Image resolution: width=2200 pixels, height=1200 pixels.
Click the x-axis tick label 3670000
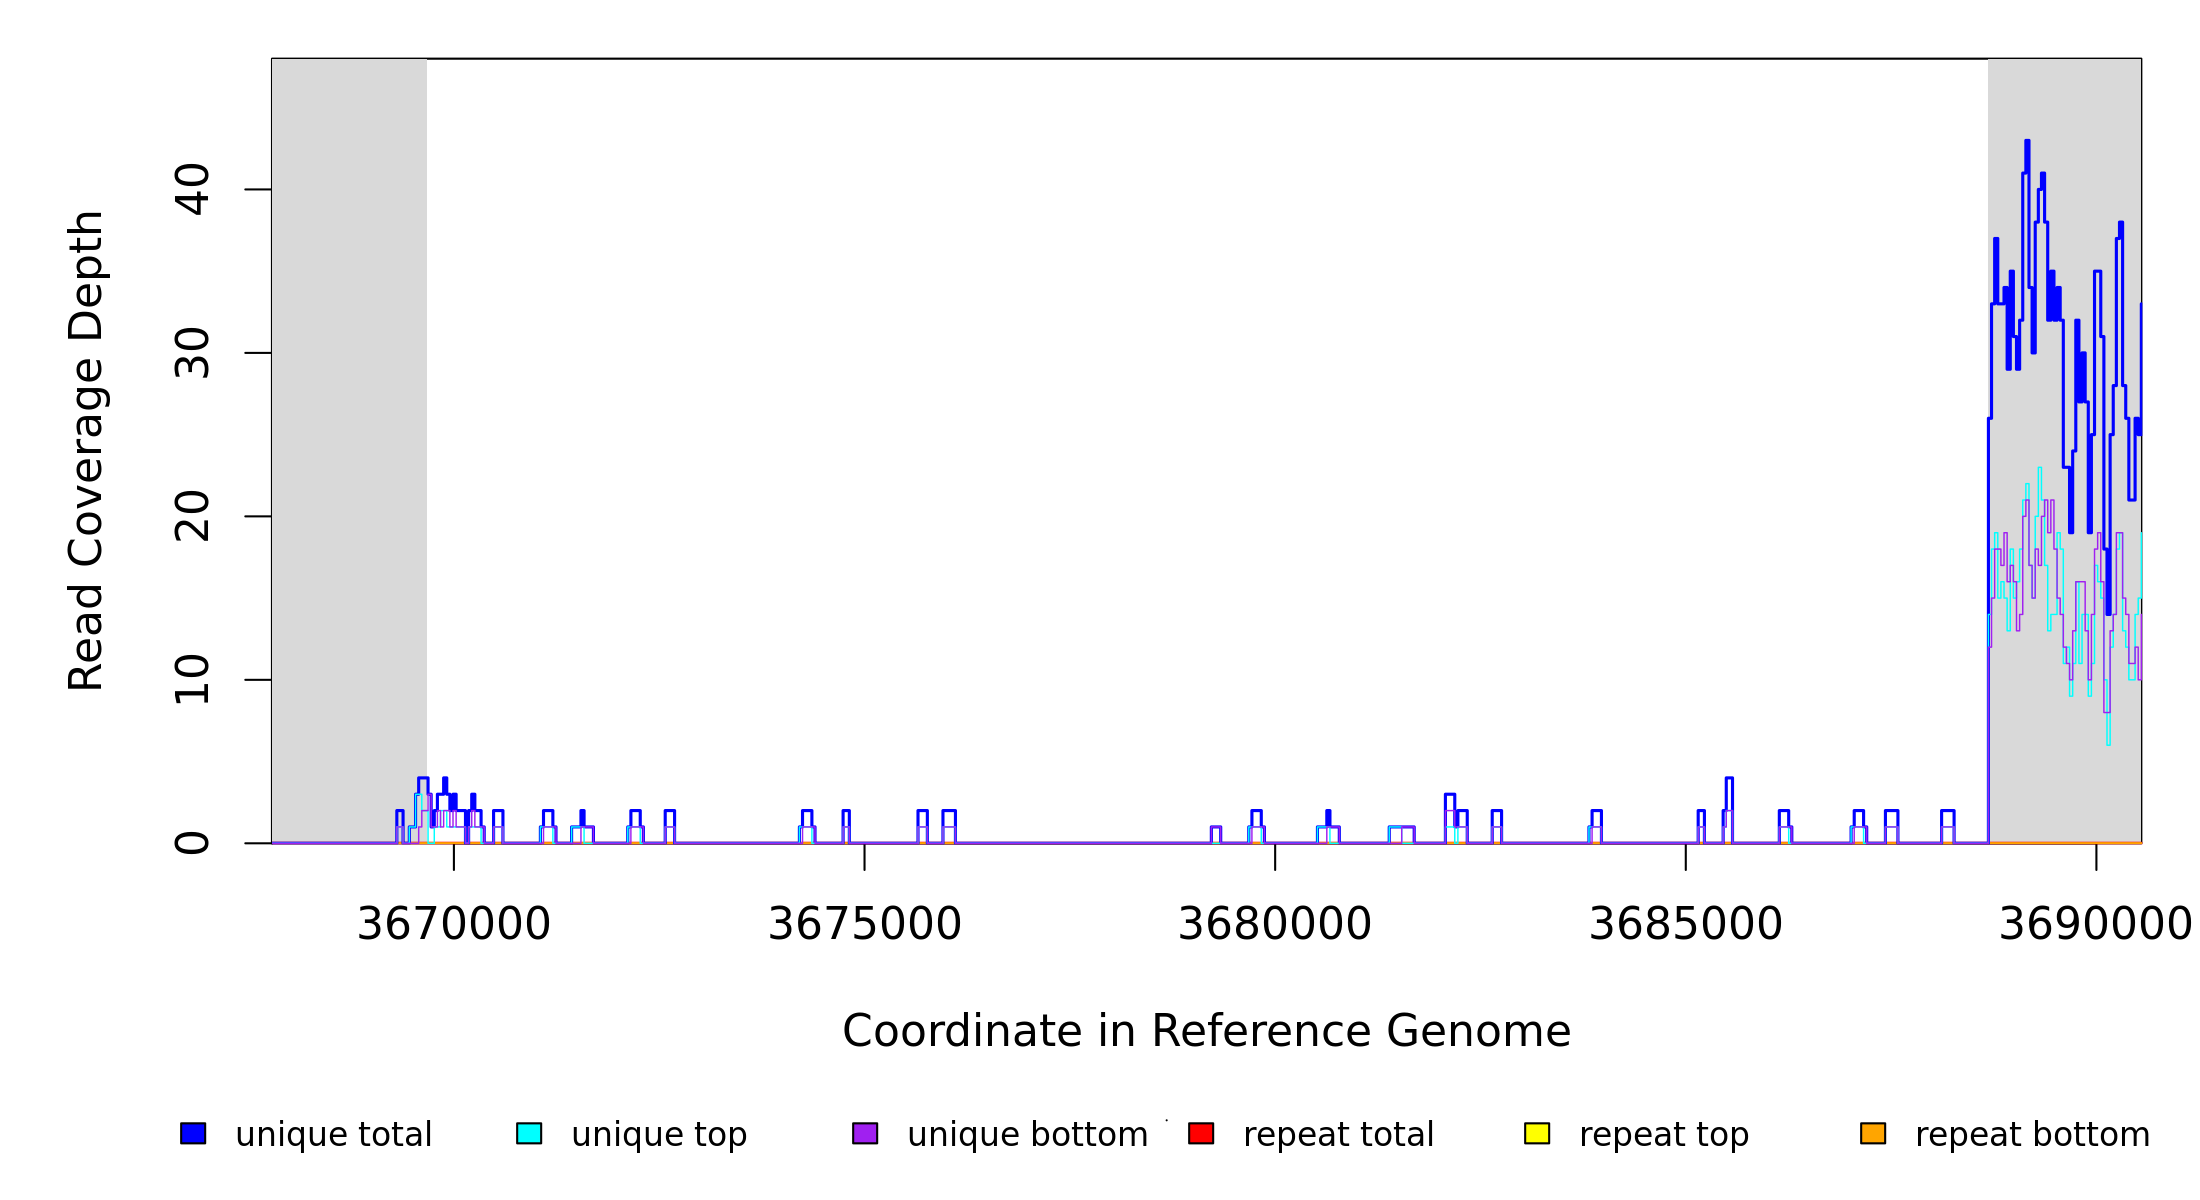(x=454, y=924)
